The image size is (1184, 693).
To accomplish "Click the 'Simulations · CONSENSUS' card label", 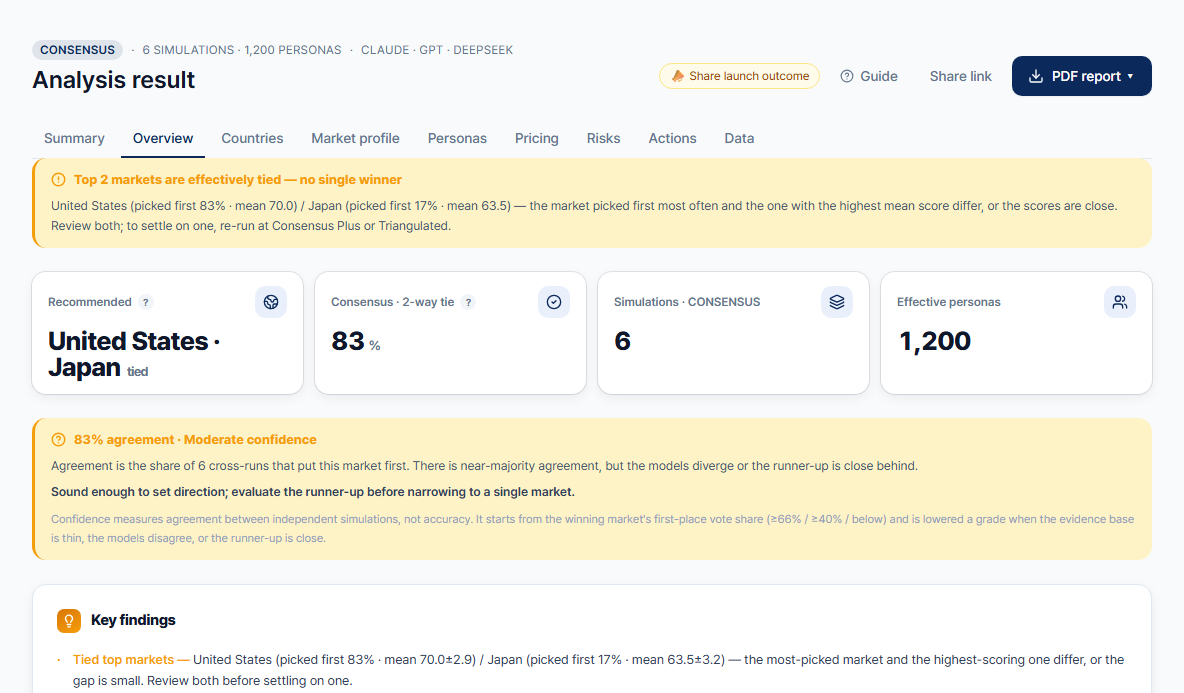I will [687, 302].
